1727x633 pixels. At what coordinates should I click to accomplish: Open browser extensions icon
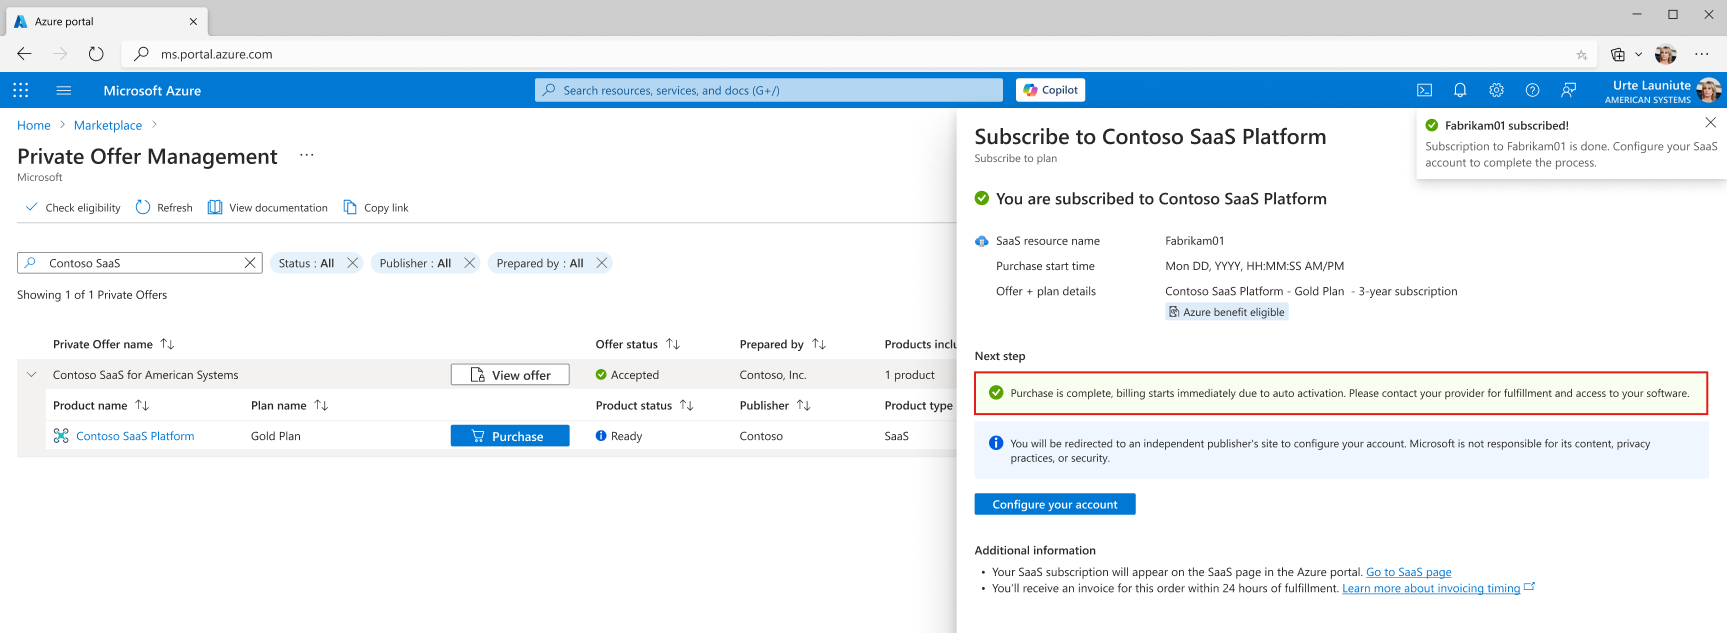(x=1618, y=54)
